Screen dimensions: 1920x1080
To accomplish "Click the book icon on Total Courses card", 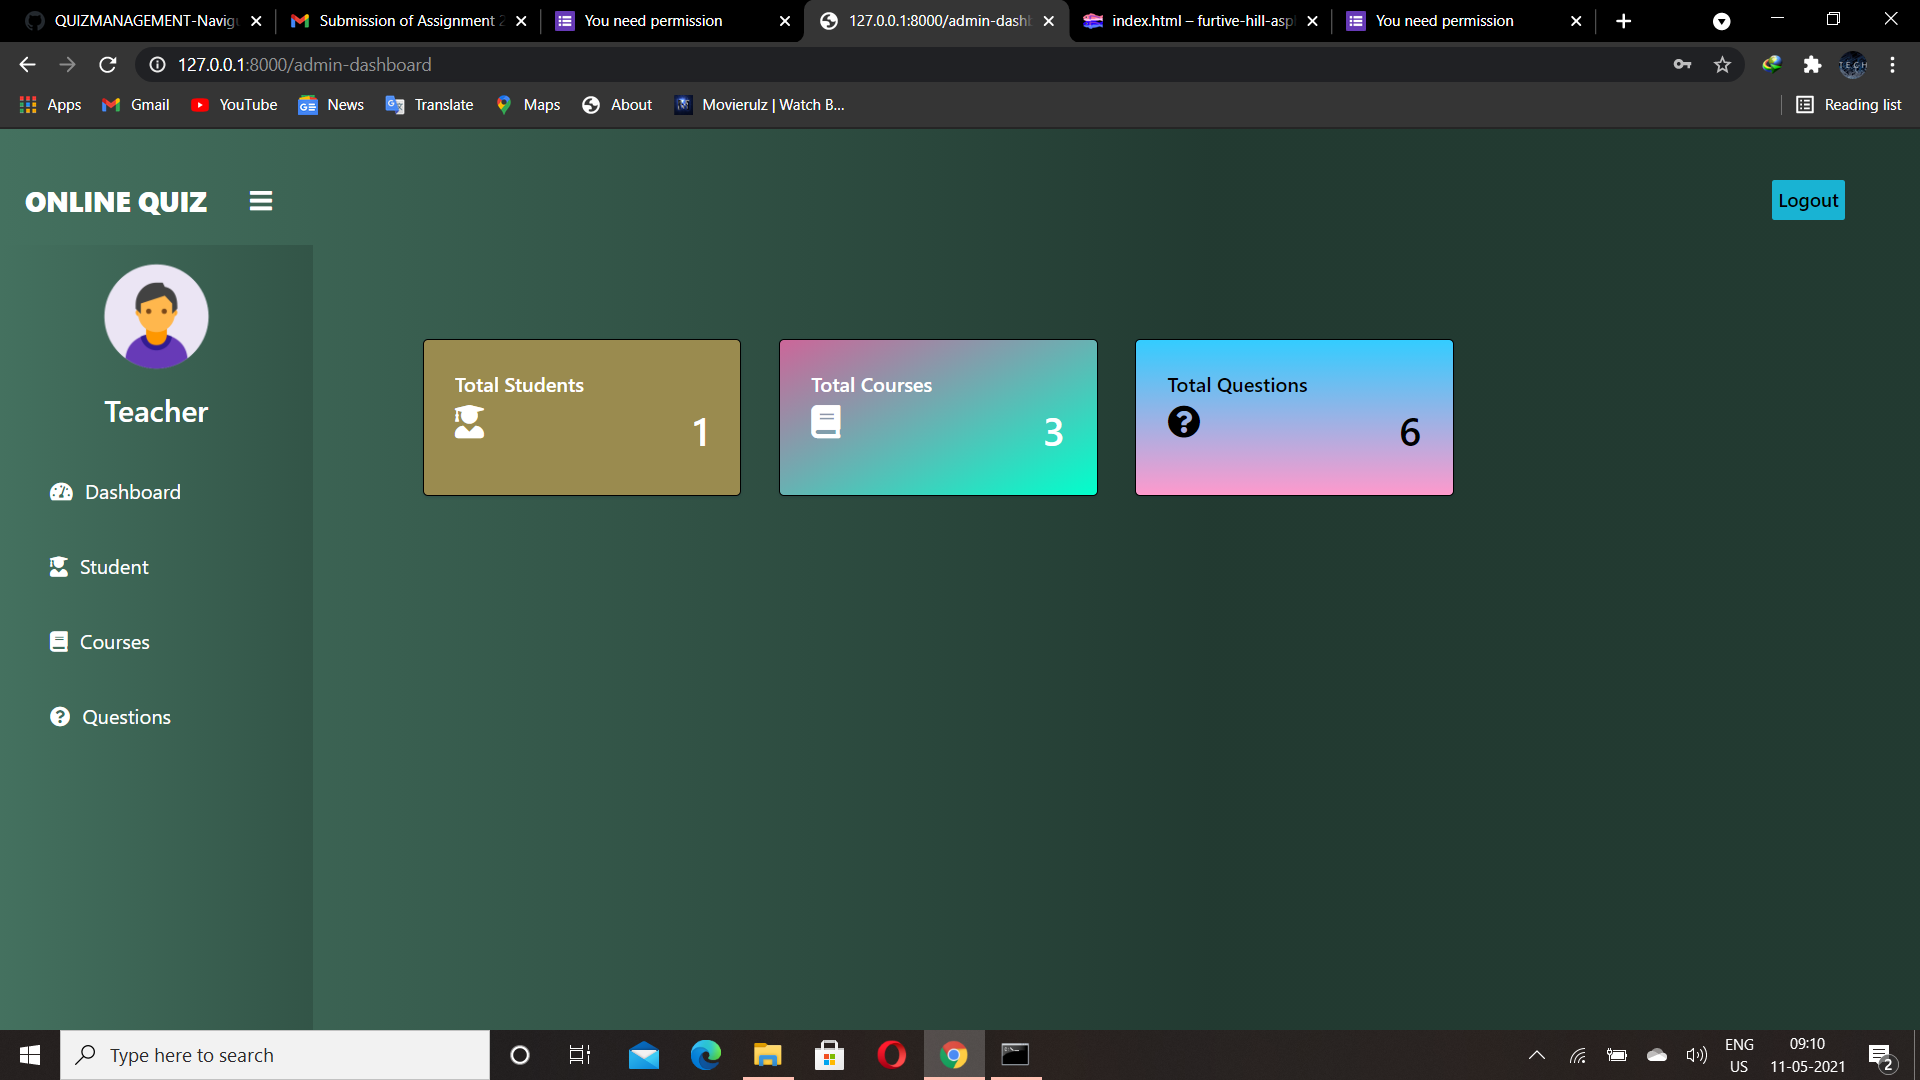I will [x=826, y=420].
